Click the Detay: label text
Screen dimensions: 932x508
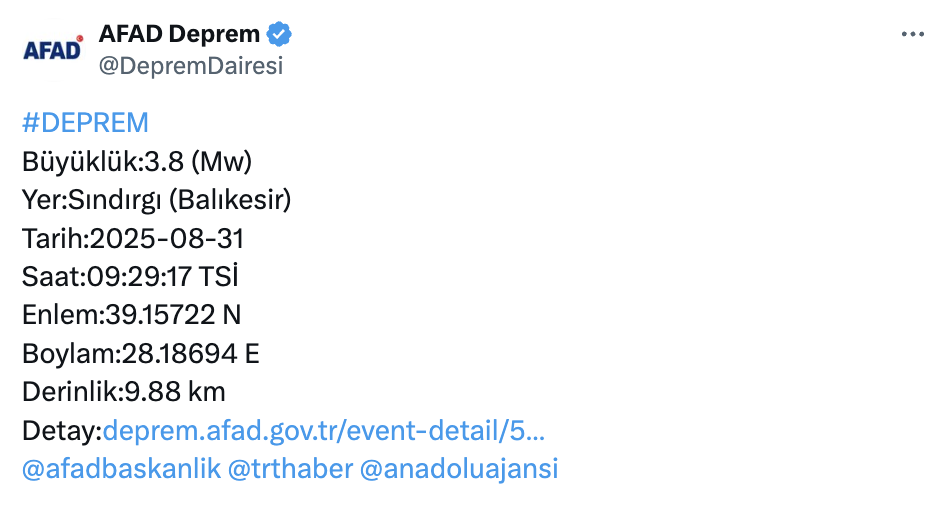click(x=62, y=431)
